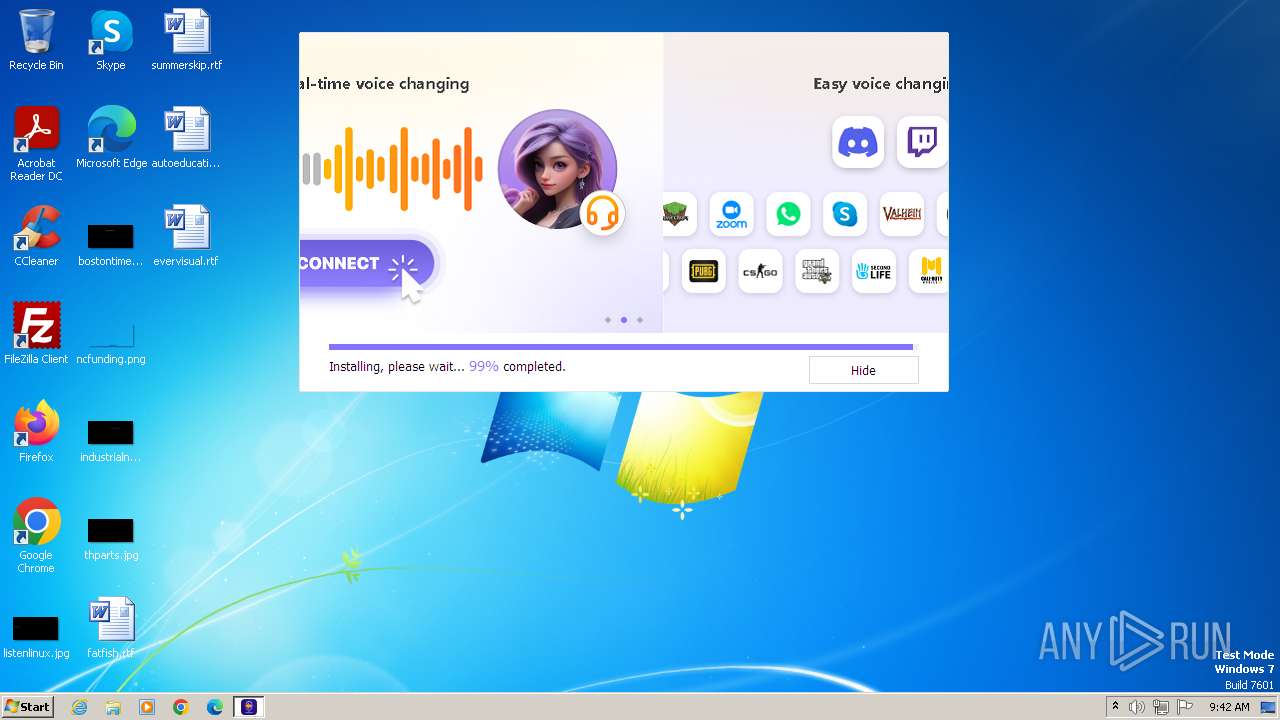Click the WhatsApp icon in installer

788,214
